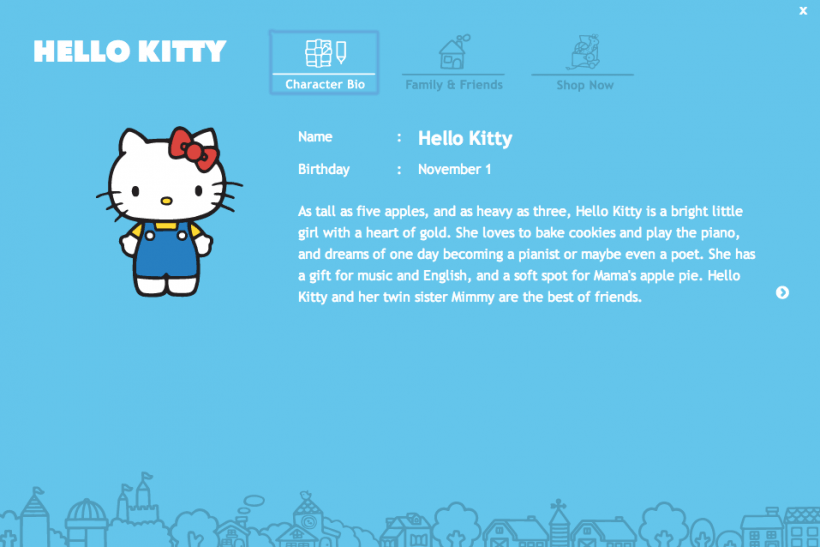
Task: Switch to the Family & Friends tab label
Action: pyautogui.click(x=454, y=85)
